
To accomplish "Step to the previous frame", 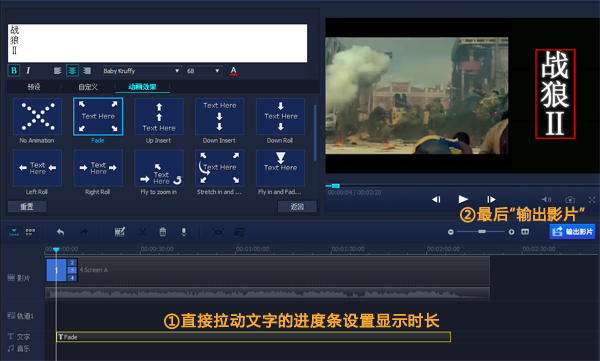I will pyautogui.click(x=436, y=199).
